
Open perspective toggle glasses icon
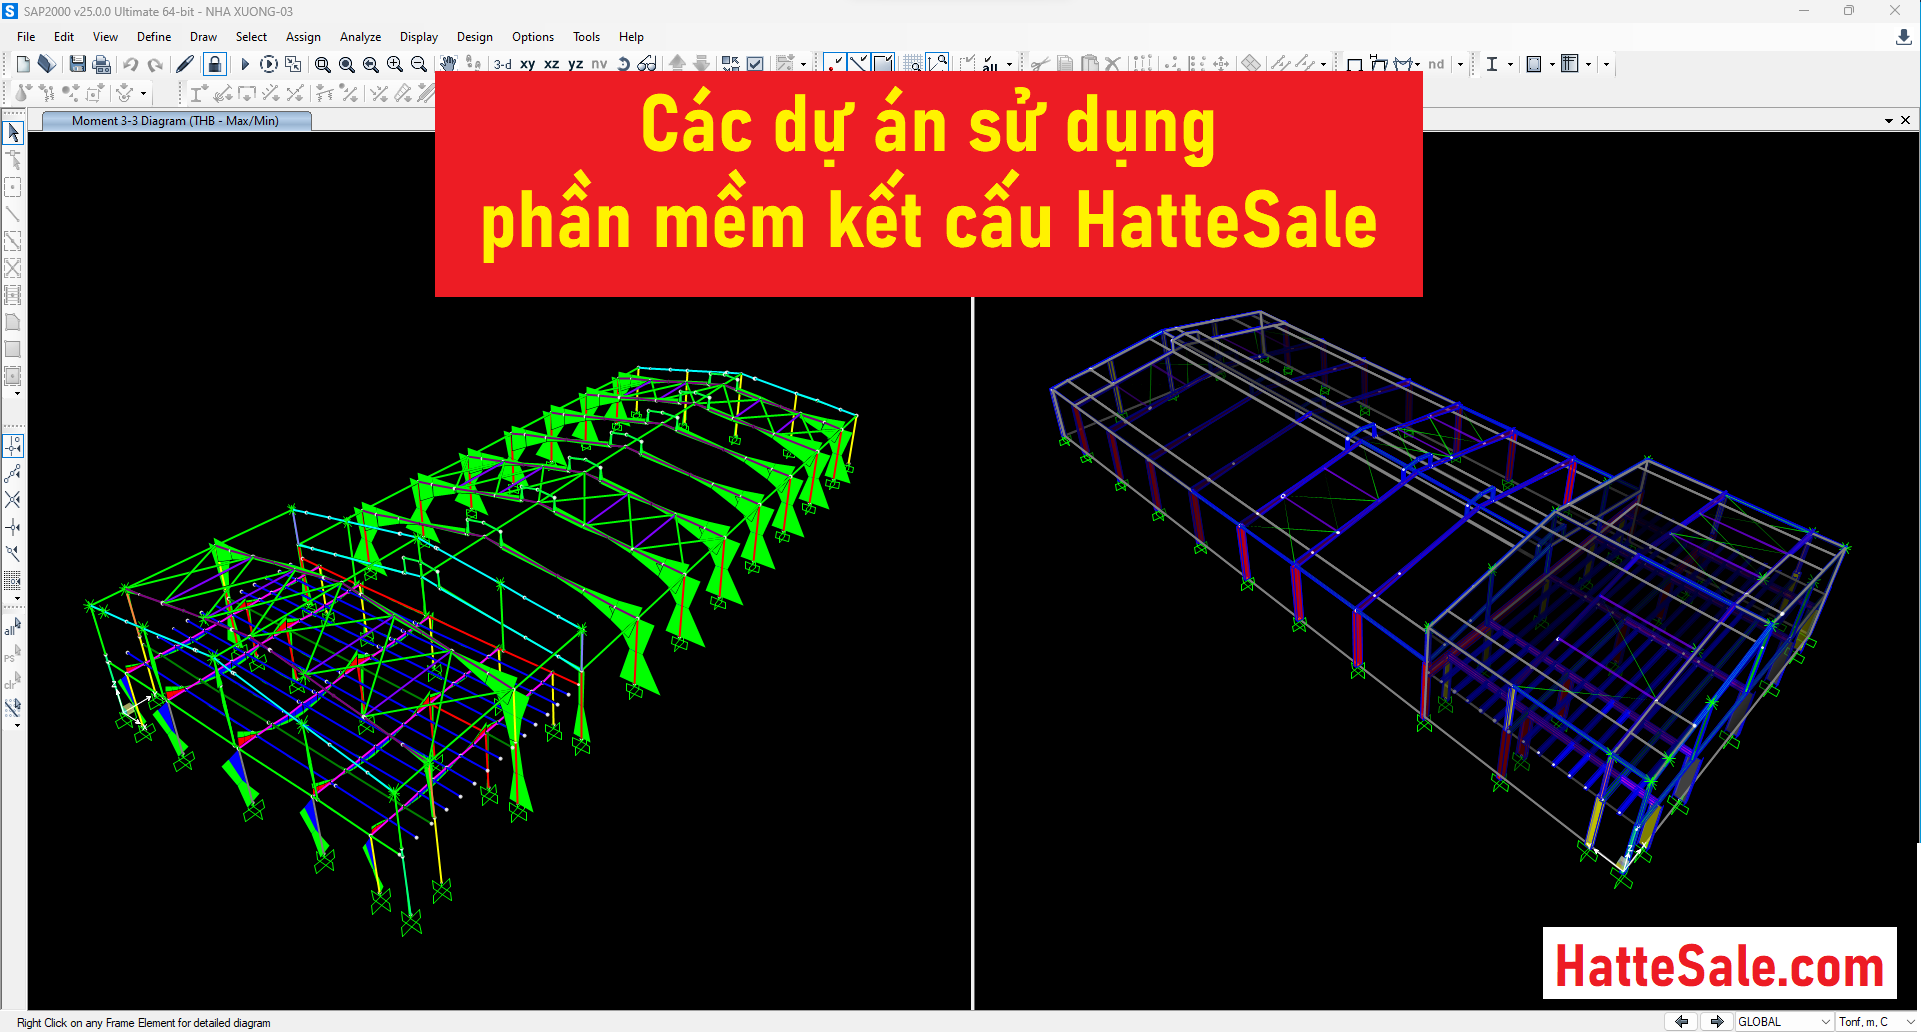click(x=647, y=64)
